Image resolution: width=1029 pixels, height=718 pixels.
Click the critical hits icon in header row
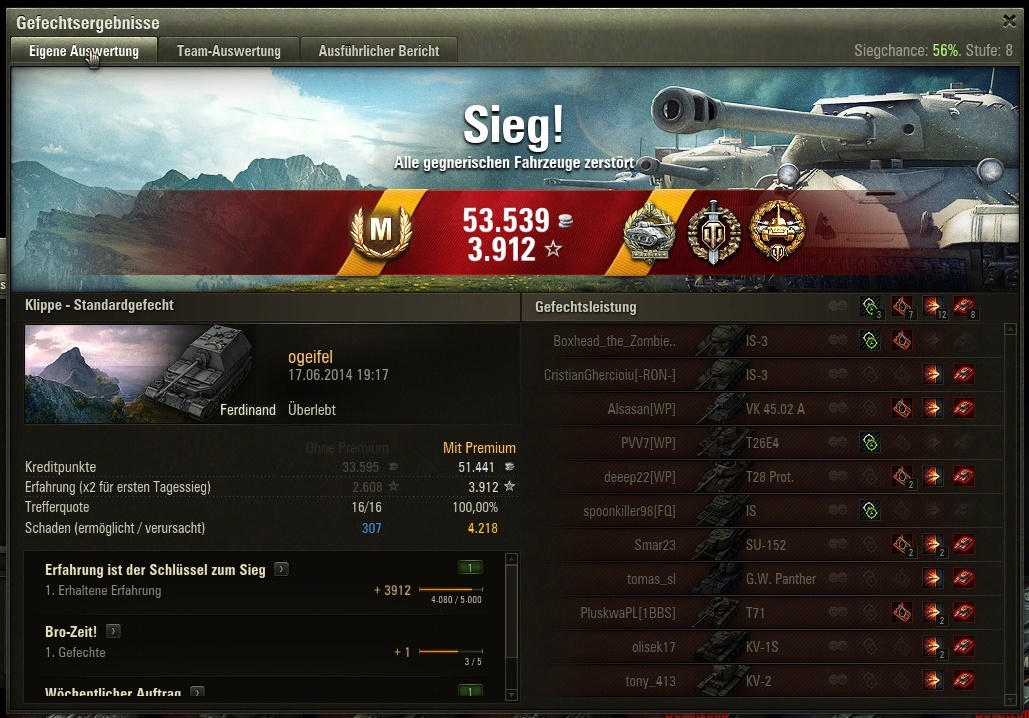point(902,306)
